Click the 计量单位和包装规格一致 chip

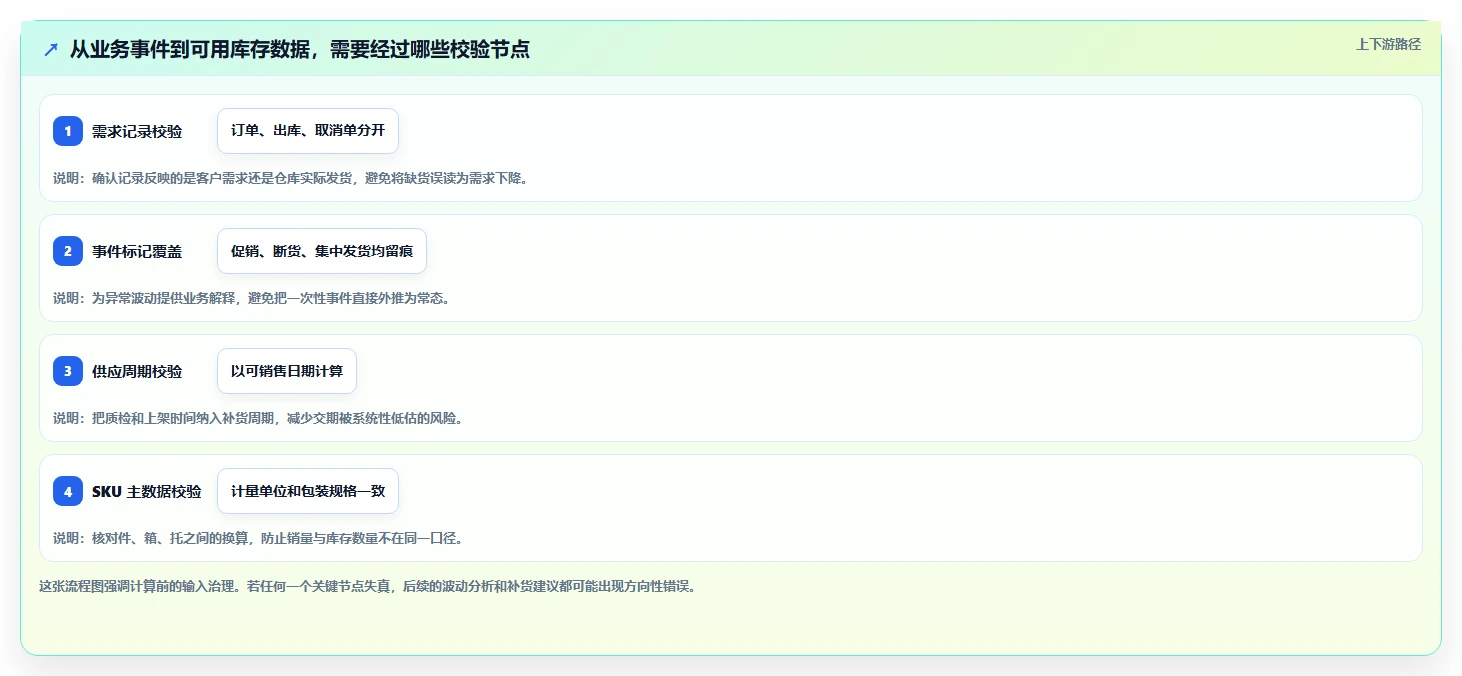coord(308,491)
